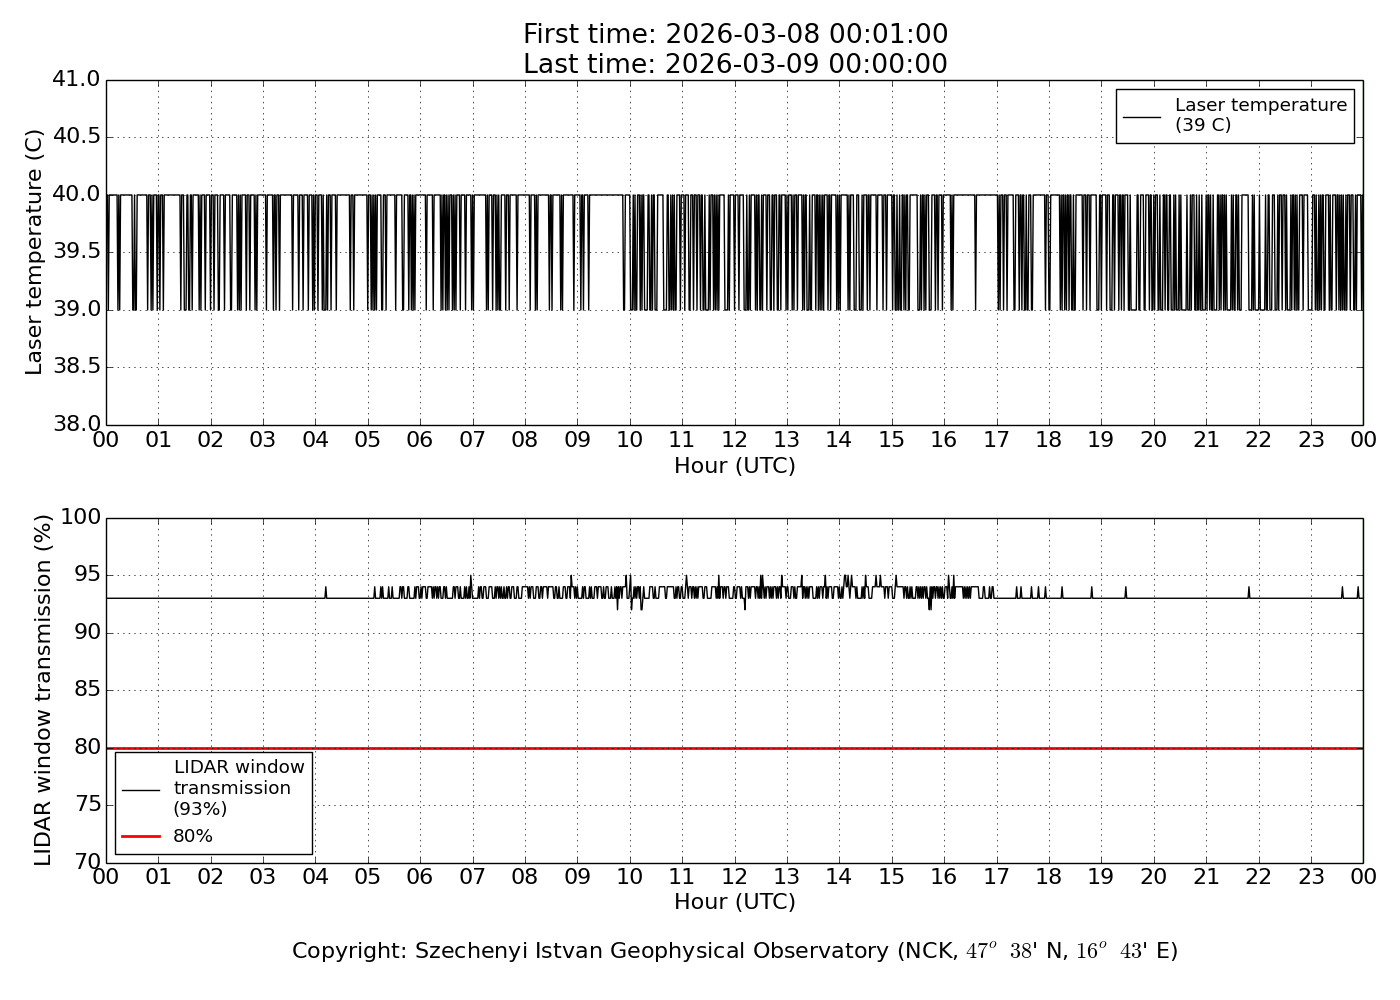Viewport: 1400px width, 1000px height.
Task: Click the Szechenyi Istvan Geophysical Observatory copyright text
Action: (x=735, y=951)
